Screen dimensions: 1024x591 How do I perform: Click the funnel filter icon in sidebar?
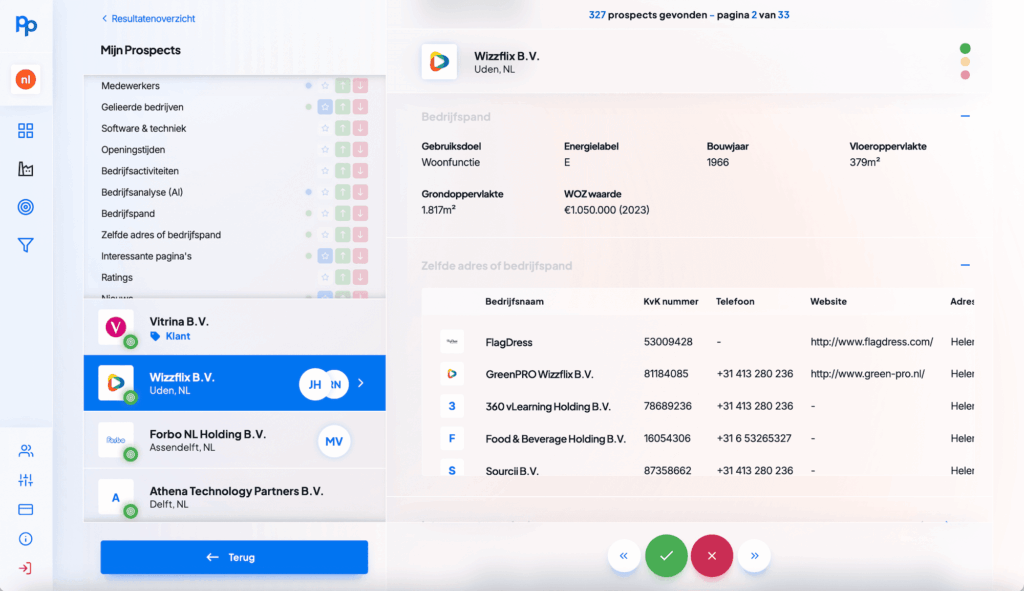click(x=26, y=245)
